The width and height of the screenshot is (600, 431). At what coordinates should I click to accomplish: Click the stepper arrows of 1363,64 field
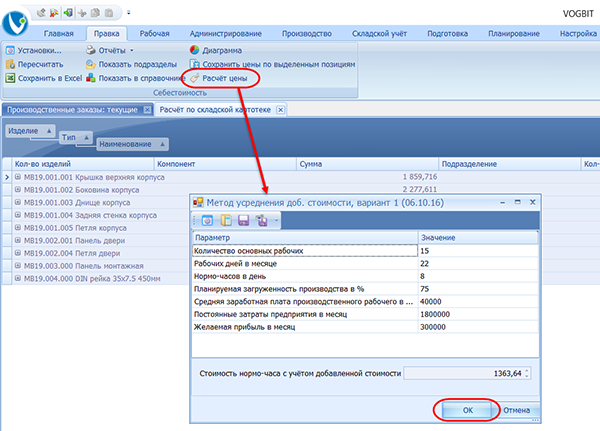pyautogui.click(x=527, y=373)
